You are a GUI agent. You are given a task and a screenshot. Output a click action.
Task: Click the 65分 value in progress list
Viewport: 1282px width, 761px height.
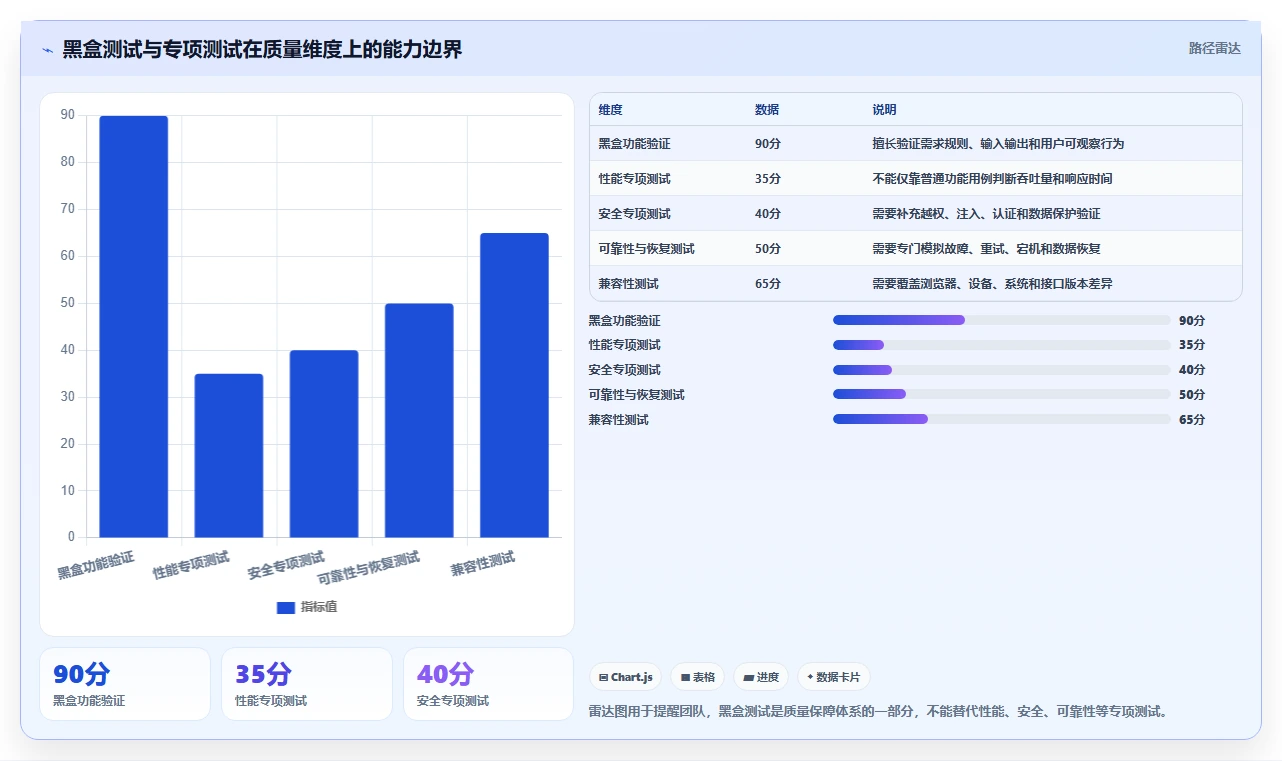tap(1192, 420)
